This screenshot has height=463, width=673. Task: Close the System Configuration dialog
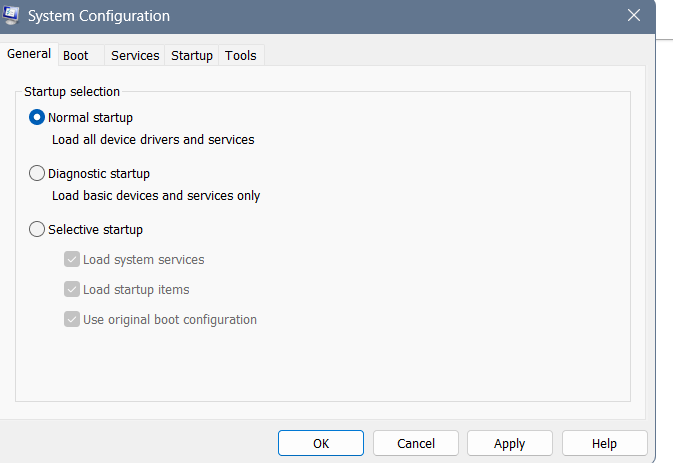(633, 15)
